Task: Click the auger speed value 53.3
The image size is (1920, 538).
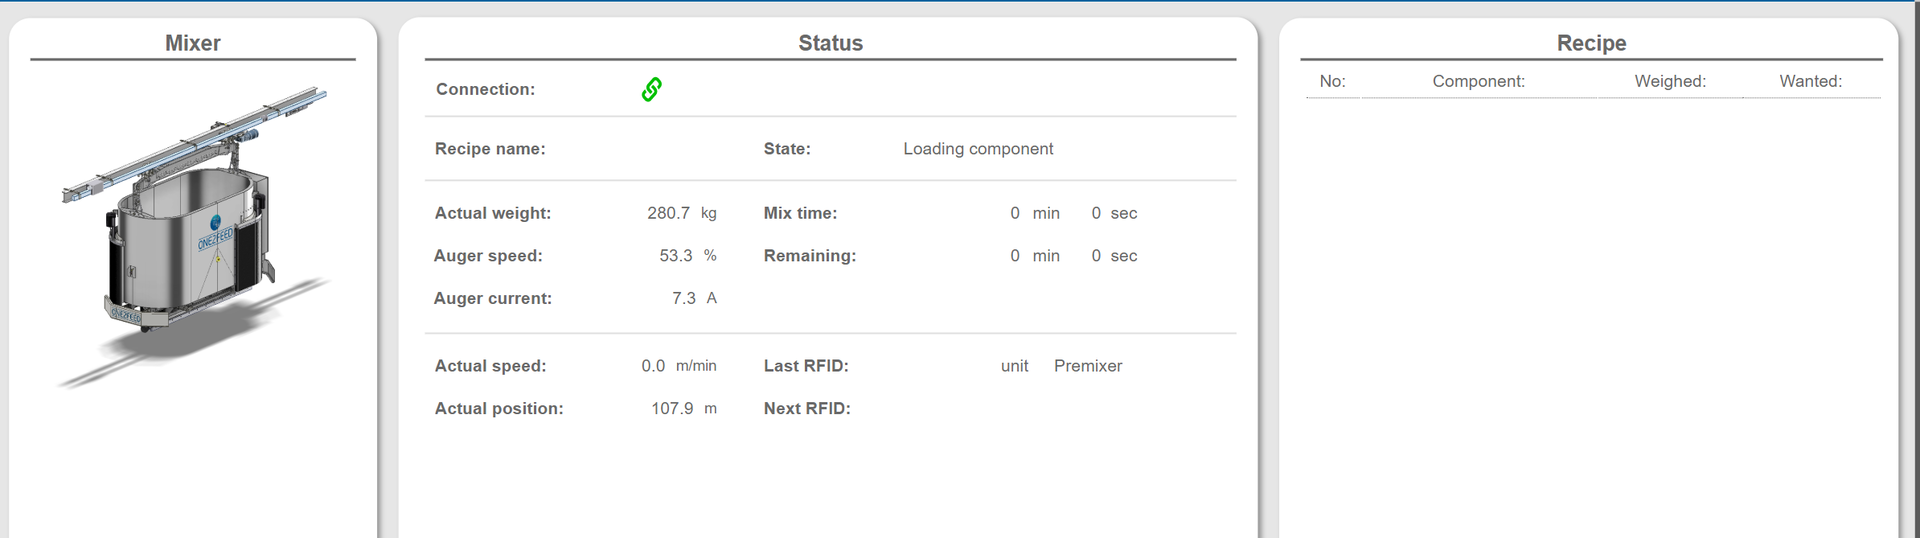Action: click(675, 256)
